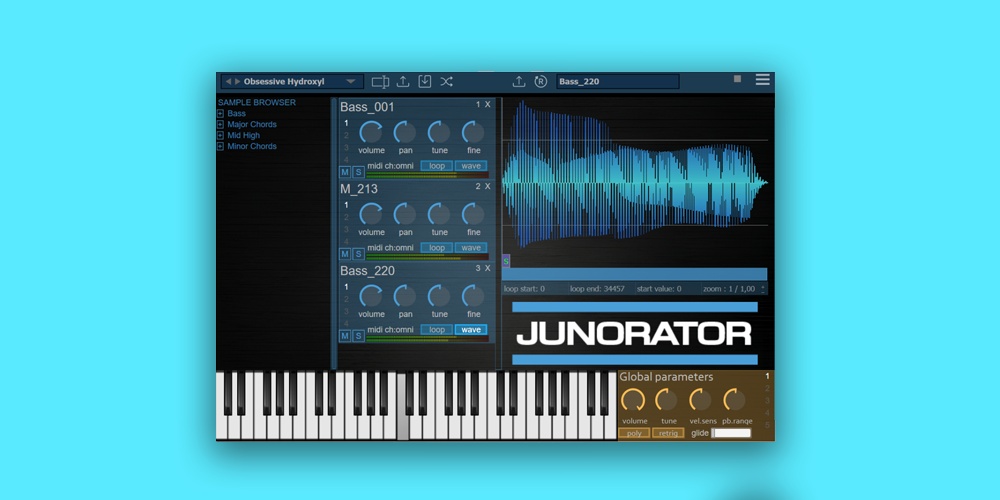Image resolution: width=1000 pixels, height=500 pixels.
Task: Select the Bass category in Sample Browser
Action: [236, 114]
